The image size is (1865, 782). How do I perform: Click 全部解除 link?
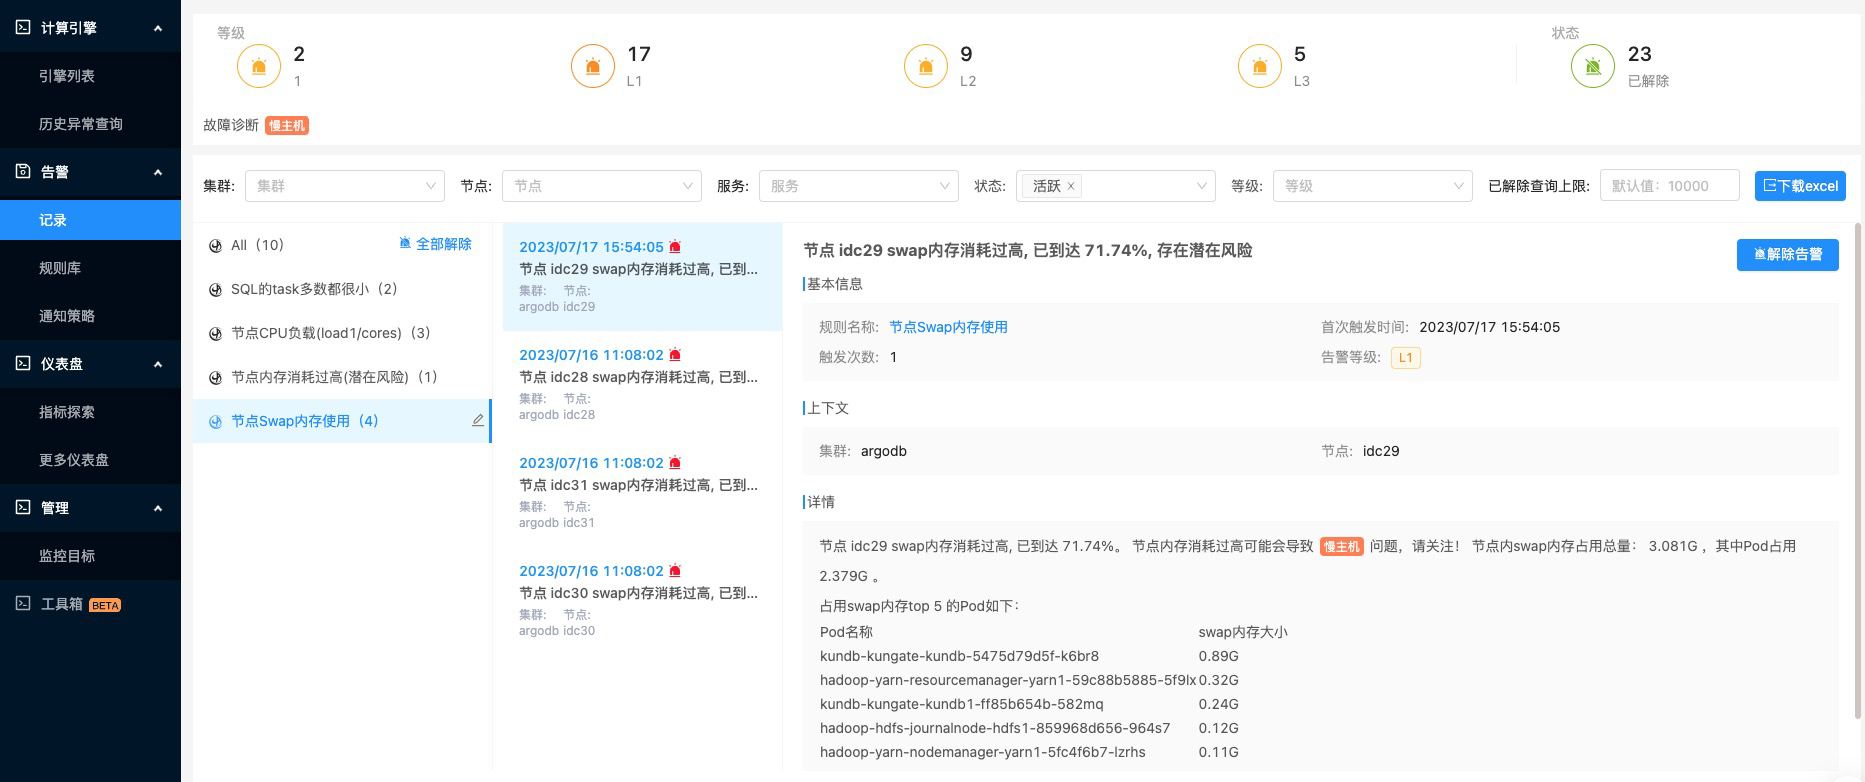[435, 244]
